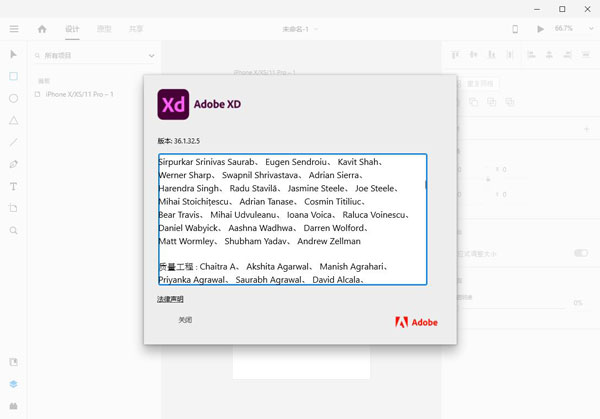Switch to the Prototype tab
This screenshot has height=419, width=600.
[104, 29]
